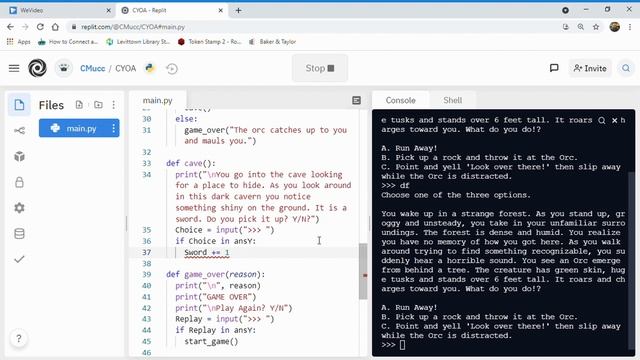Go forward in the browser
Image resolution: width=640 pixels, height=360 pixels.
(25, 27)
